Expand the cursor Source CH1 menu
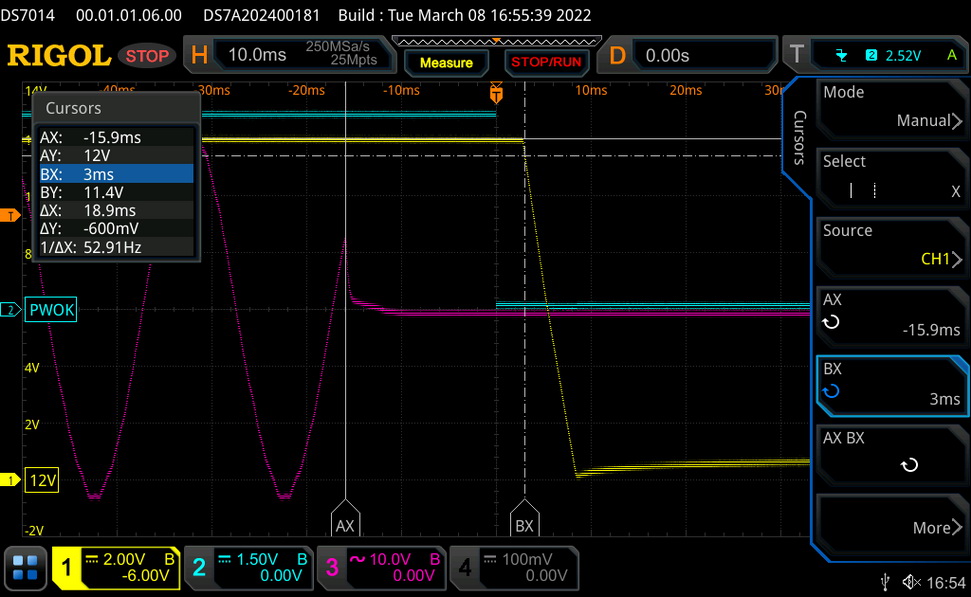971x597 pixels. point(892,246)
